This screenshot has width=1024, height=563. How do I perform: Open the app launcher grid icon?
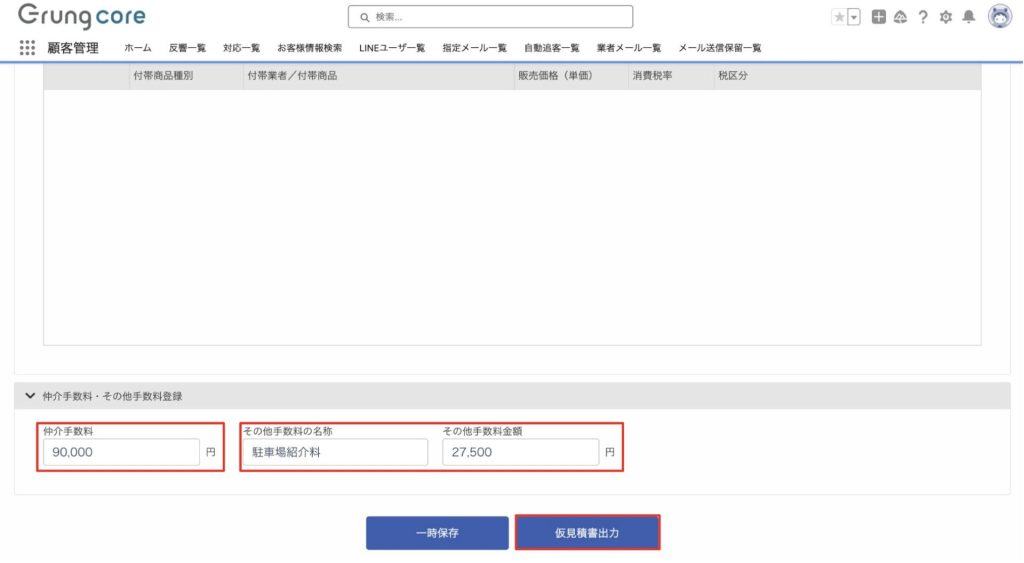(x=27, y=47)
